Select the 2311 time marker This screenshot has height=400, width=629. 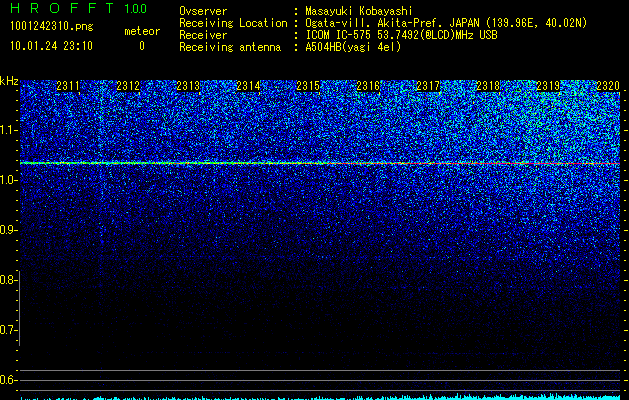pyautogui.click(x=68, y=86)
